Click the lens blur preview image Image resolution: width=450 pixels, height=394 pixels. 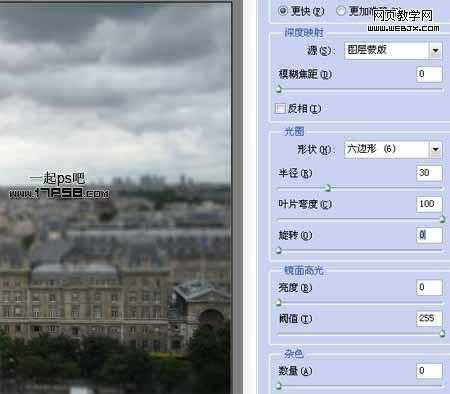tap(115, 198)
